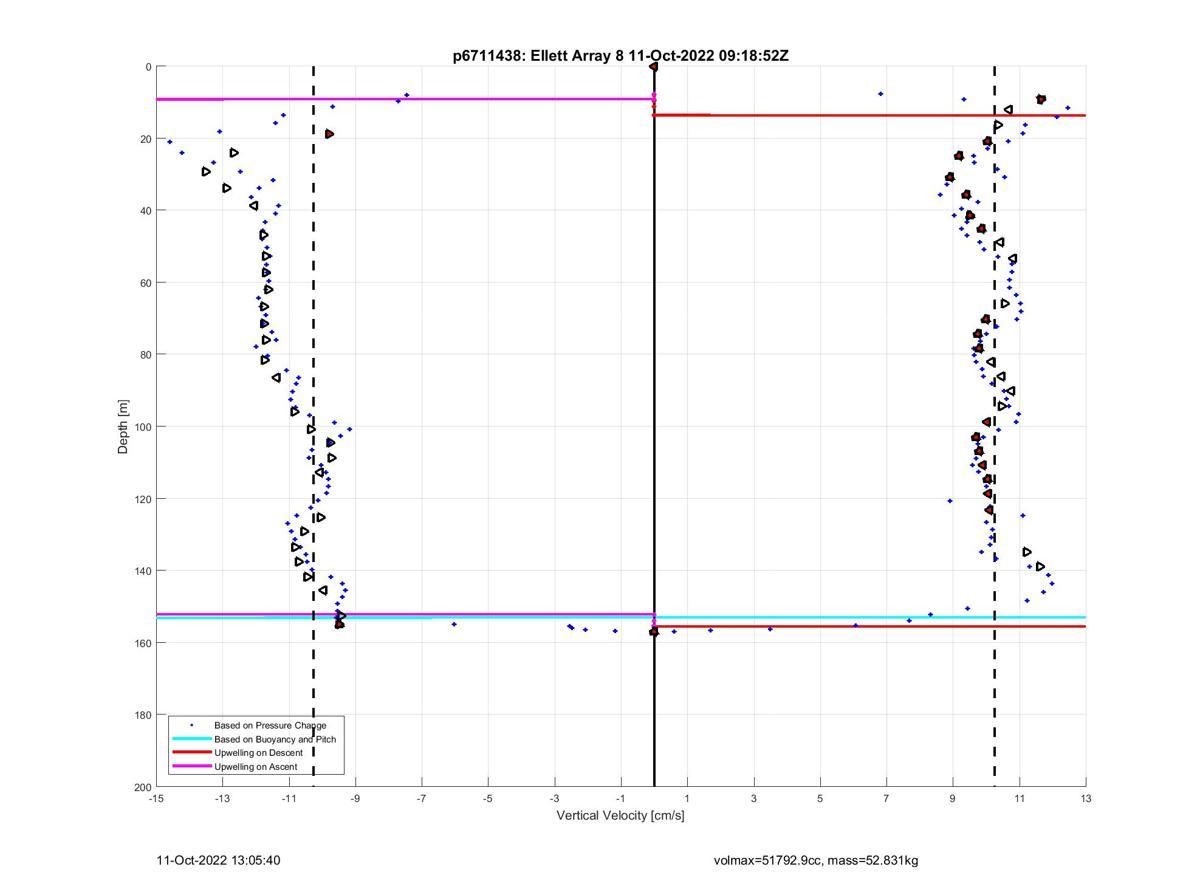
Task: Click y-axis tick label 200
Action: tap(142, 787)
